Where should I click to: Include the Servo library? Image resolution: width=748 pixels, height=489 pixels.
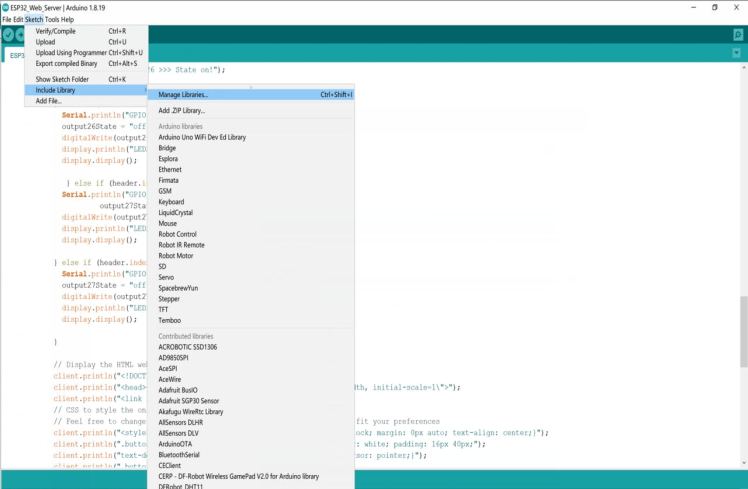(166, 277)
